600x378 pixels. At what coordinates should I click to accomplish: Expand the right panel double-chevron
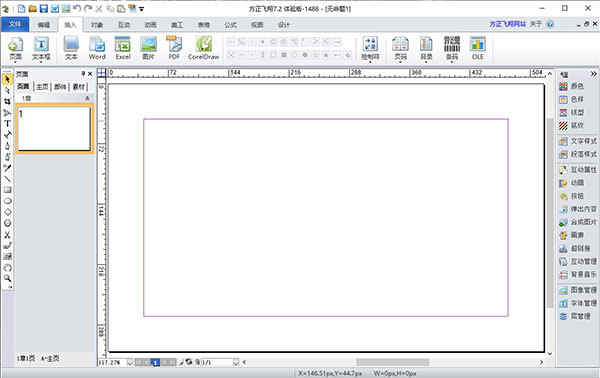click(x=593, y=74)
